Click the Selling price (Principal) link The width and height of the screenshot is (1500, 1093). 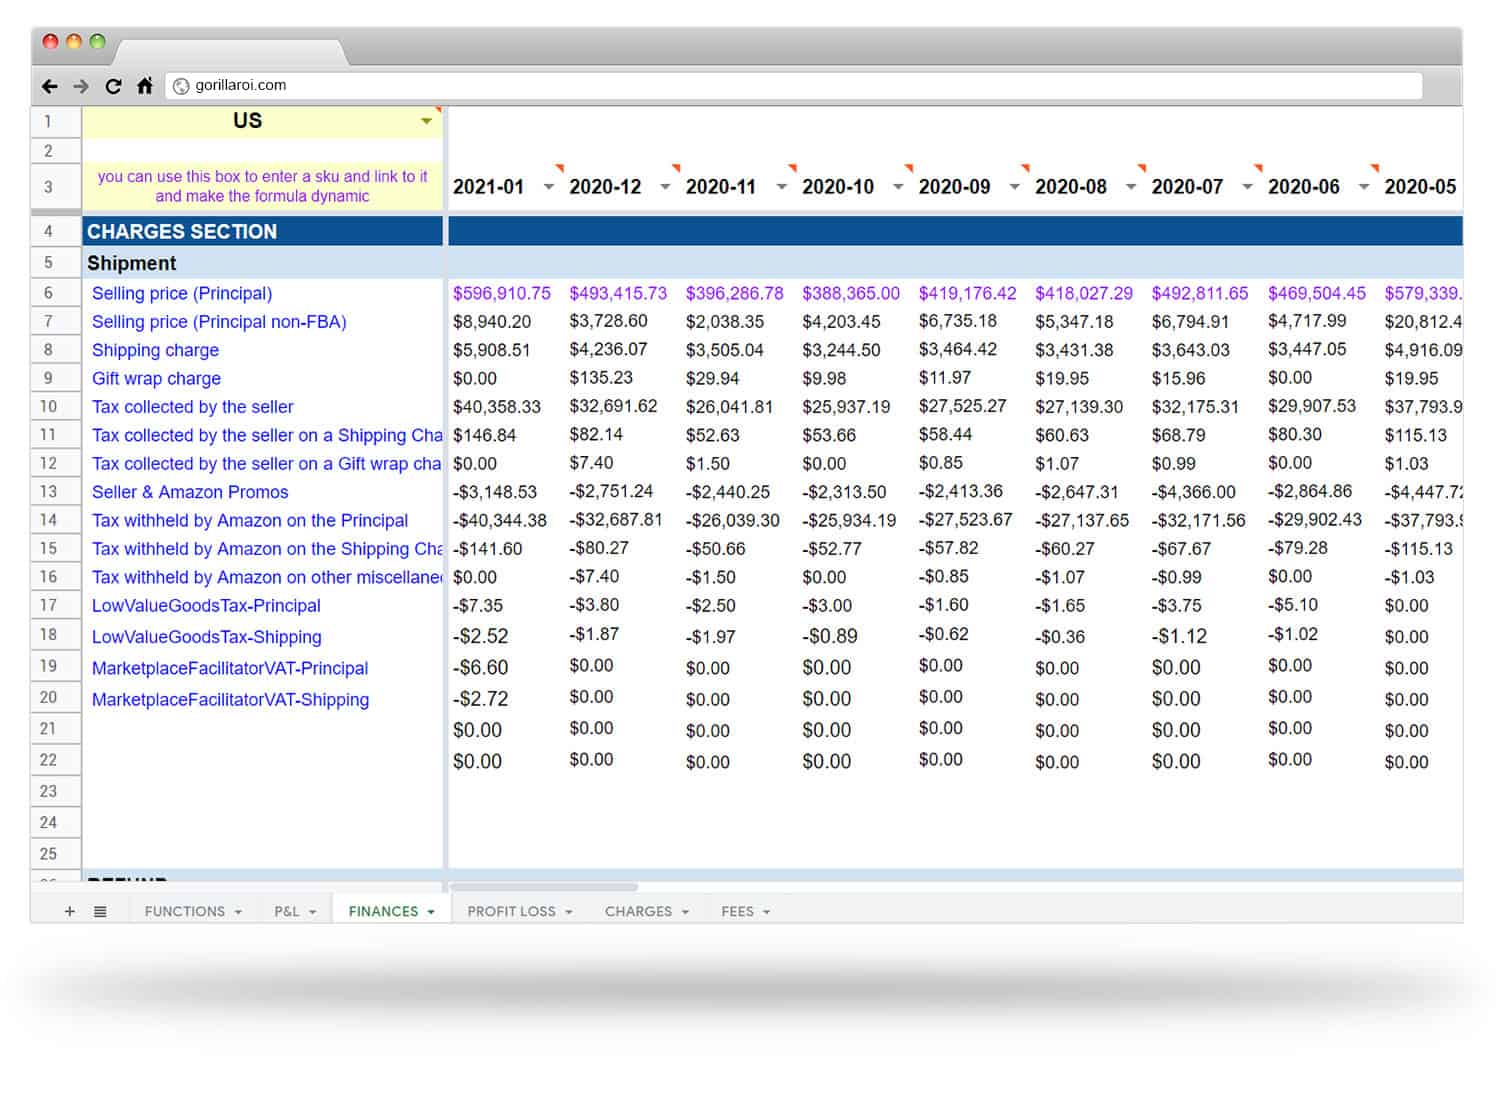coord(181,293)
